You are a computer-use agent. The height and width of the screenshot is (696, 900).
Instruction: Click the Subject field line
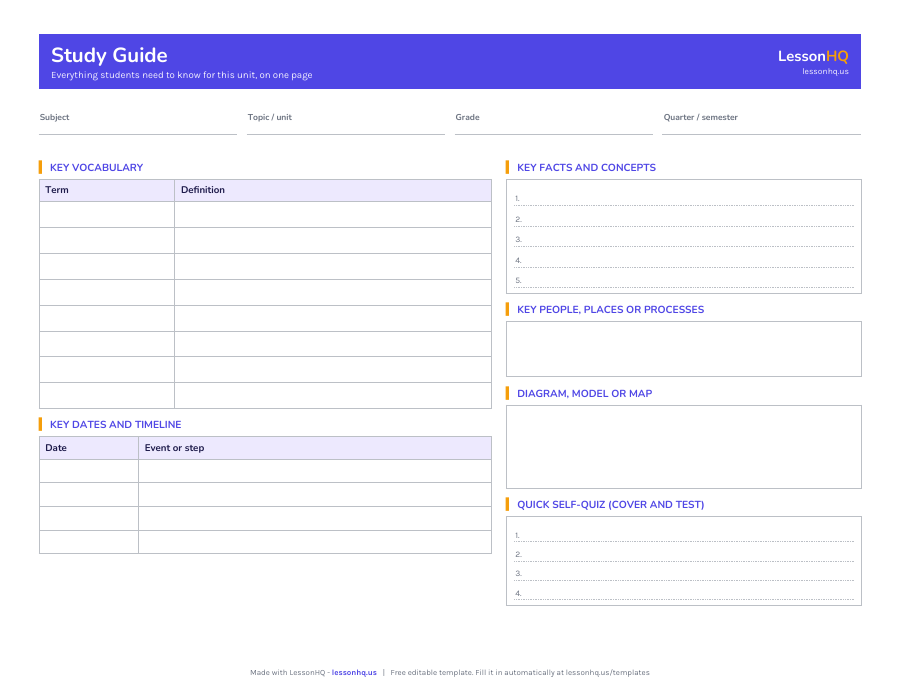pyautogui.click(x=138, y=122)
